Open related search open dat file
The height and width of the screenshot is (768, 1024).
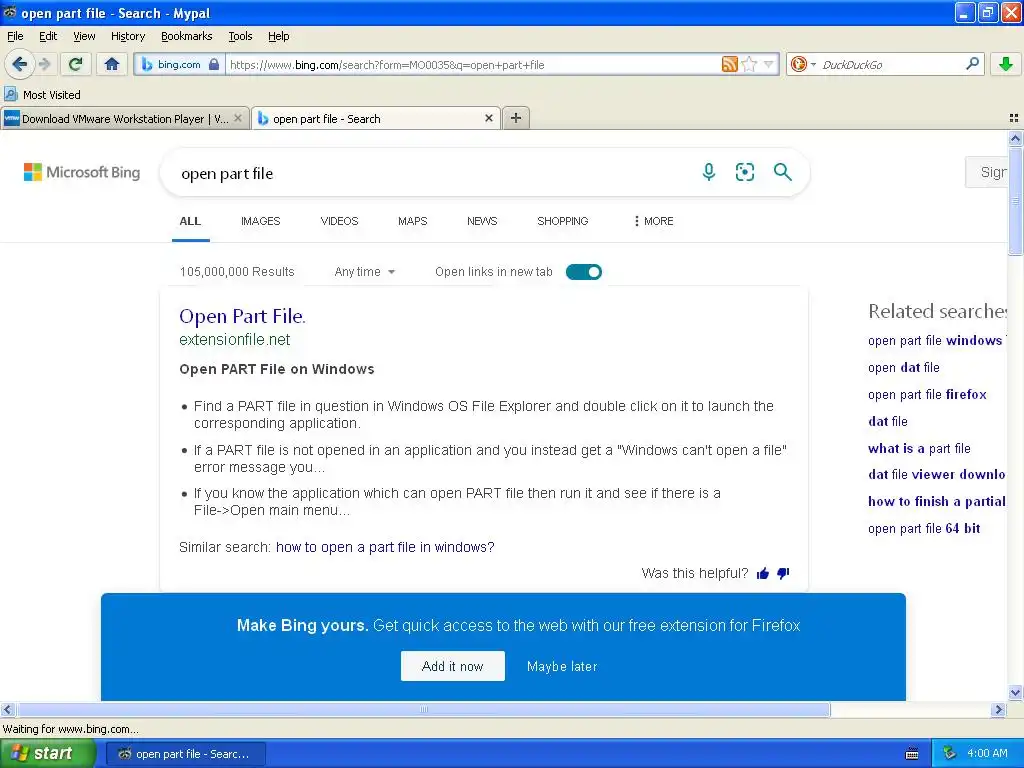[x=904, y=368]
